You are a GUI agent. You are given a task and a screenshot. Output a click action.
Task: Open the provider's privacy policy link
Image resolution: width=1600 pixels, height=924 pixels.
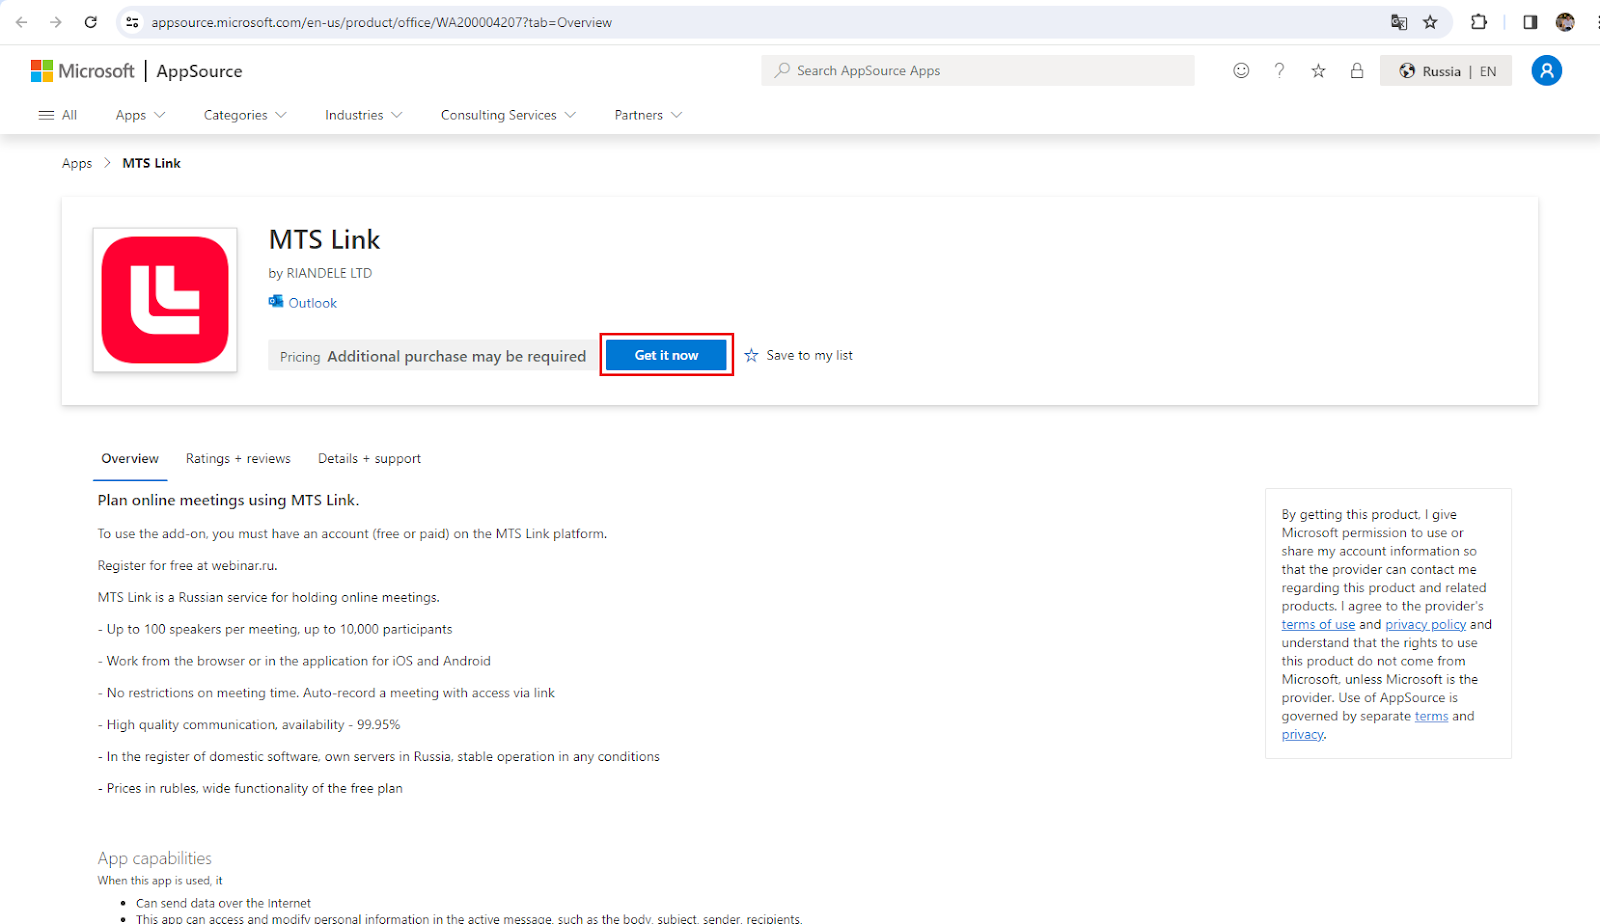click(x=1425, y=624)
